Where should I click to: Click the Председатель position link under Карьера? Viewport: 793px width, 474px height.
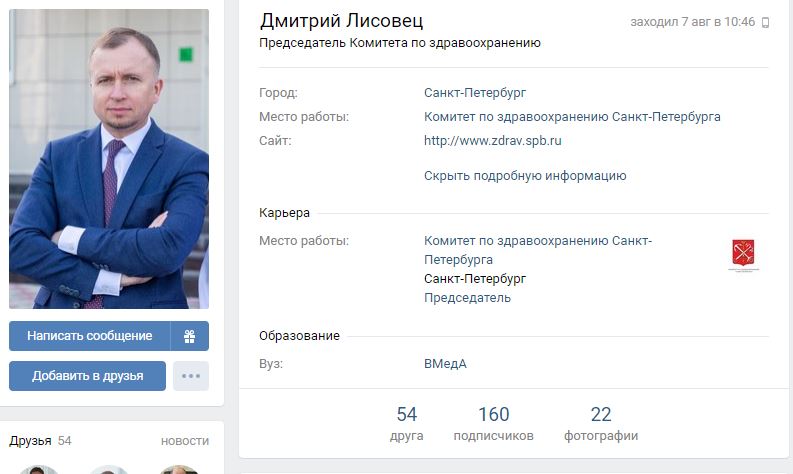coord(467,297)
